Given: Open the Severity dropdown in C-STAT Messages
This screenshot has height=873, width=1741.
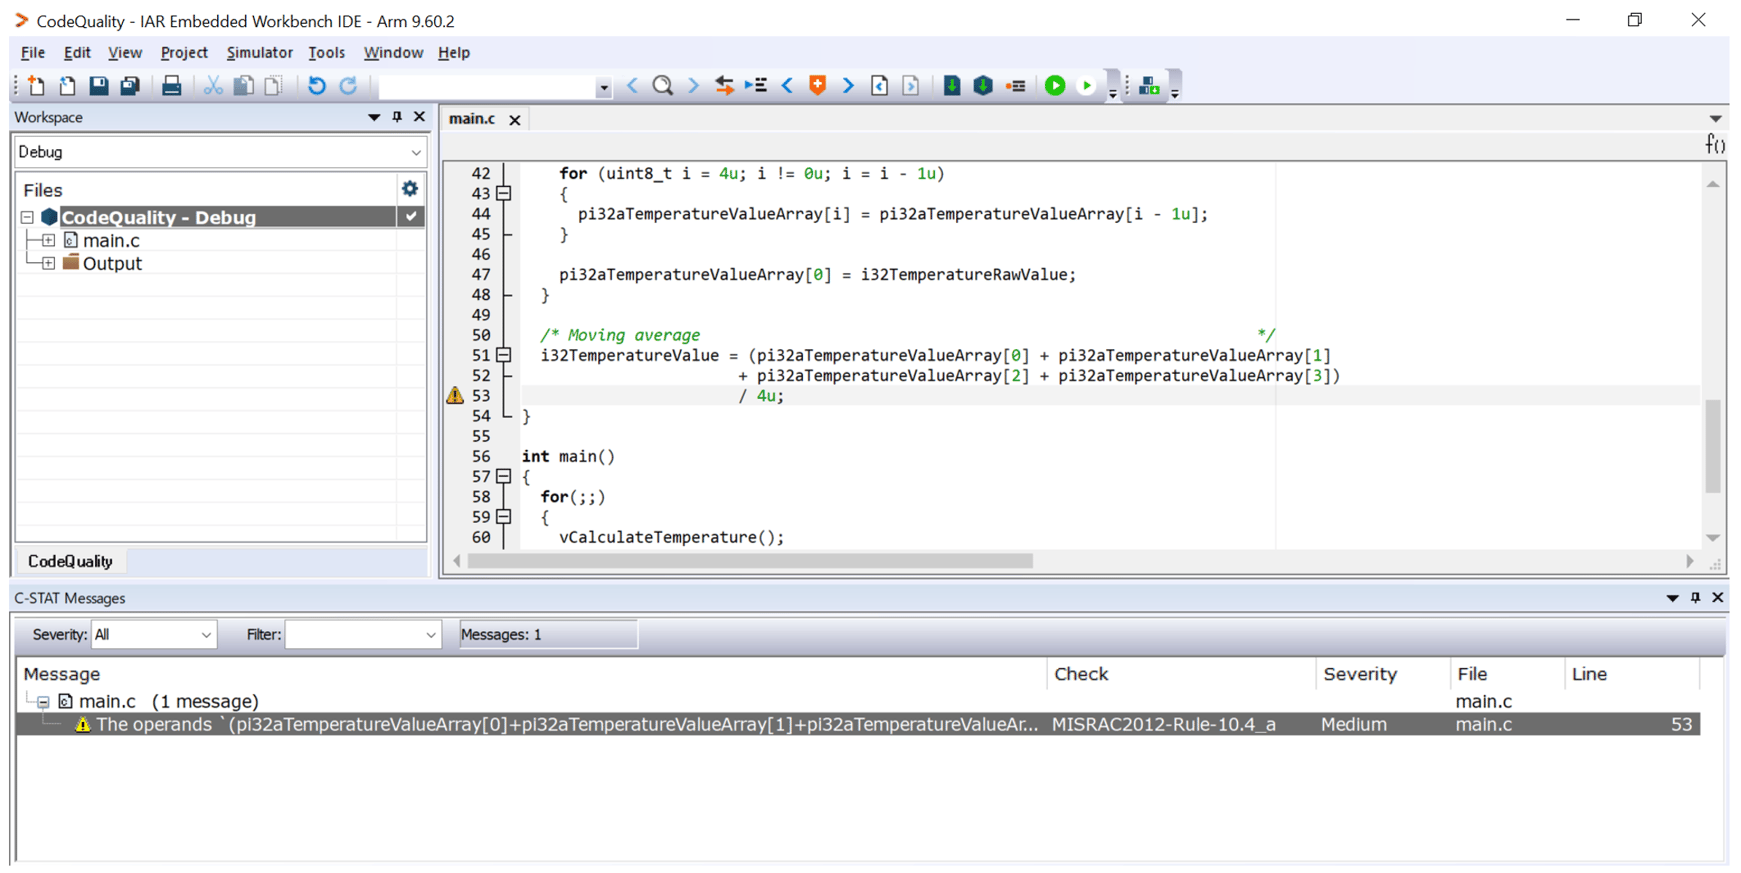Looking at the screenshot, I should click(153, 635).
